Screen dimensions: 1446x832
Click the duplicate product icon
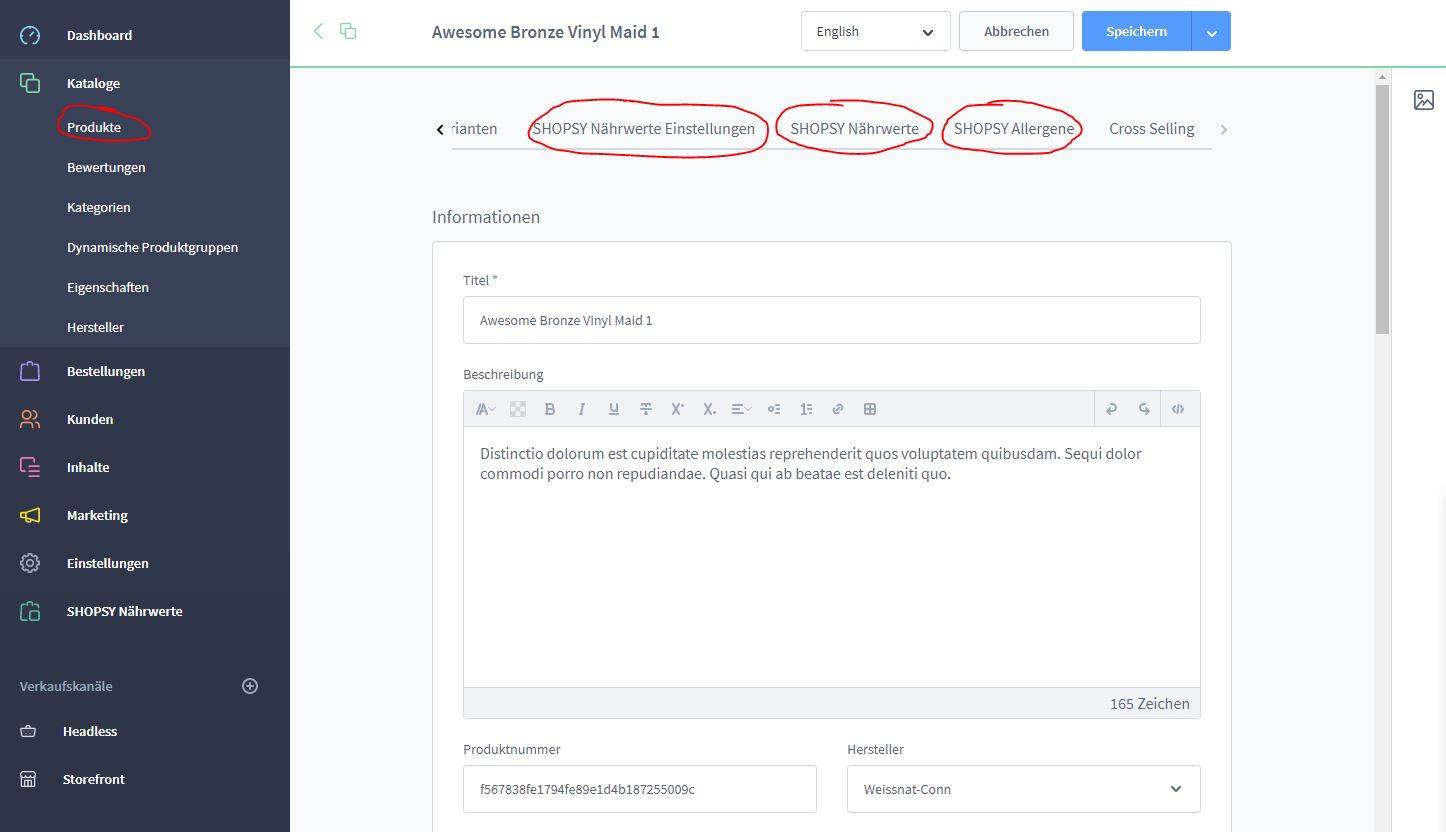pos(348,31)
